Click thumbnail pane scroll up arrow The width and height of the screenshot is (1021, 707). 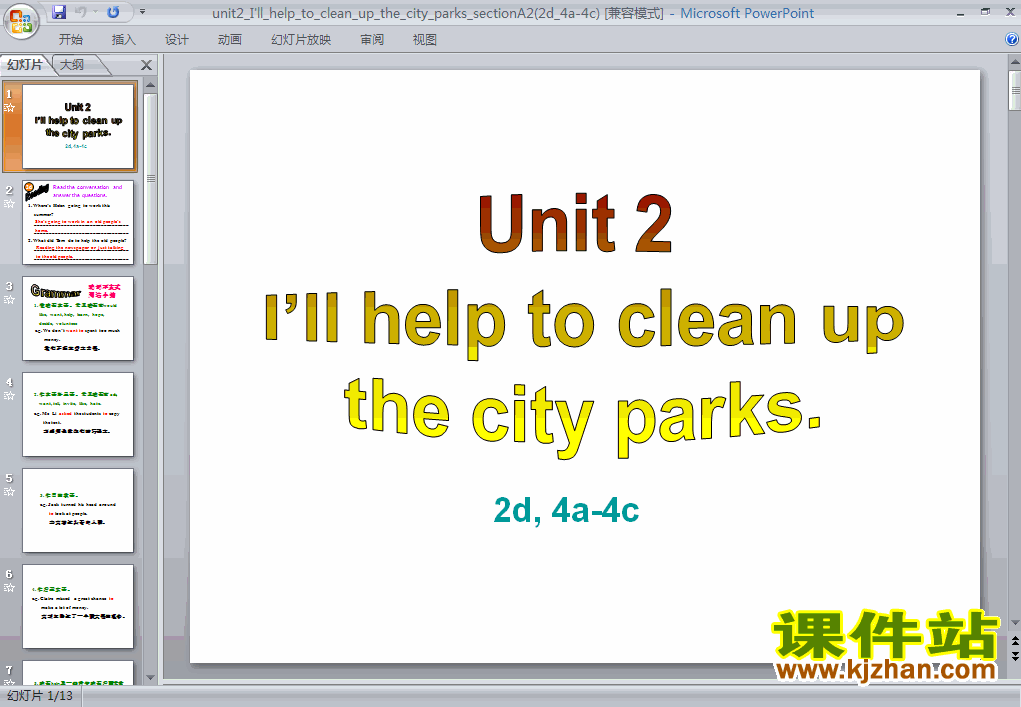click(150, 85)
